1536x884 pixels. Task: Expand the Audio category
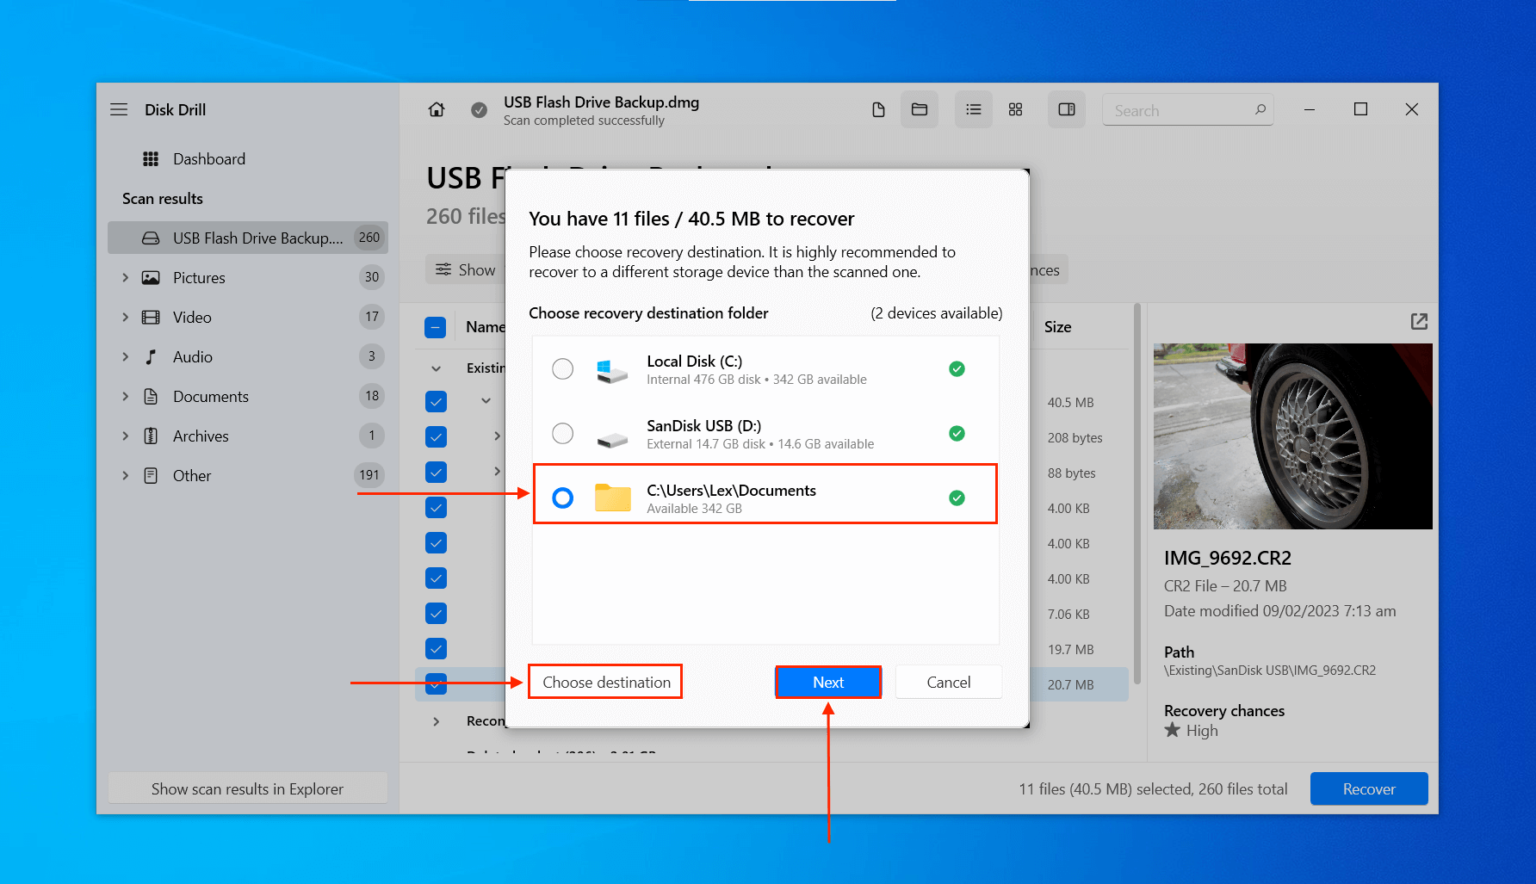pyautogui.click(x=126, y=356)
